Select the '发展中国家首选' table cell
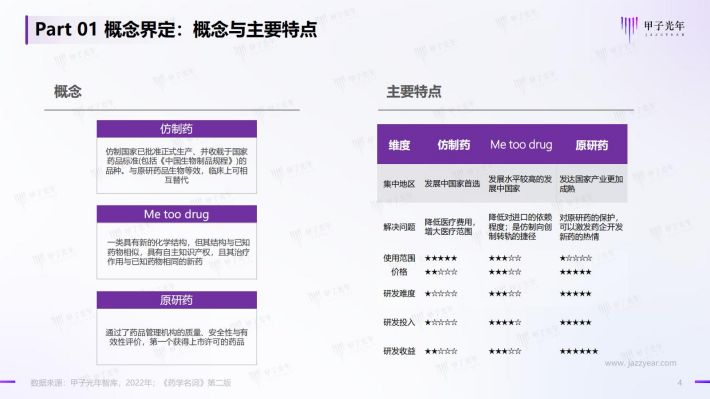 tap(452, 184)
